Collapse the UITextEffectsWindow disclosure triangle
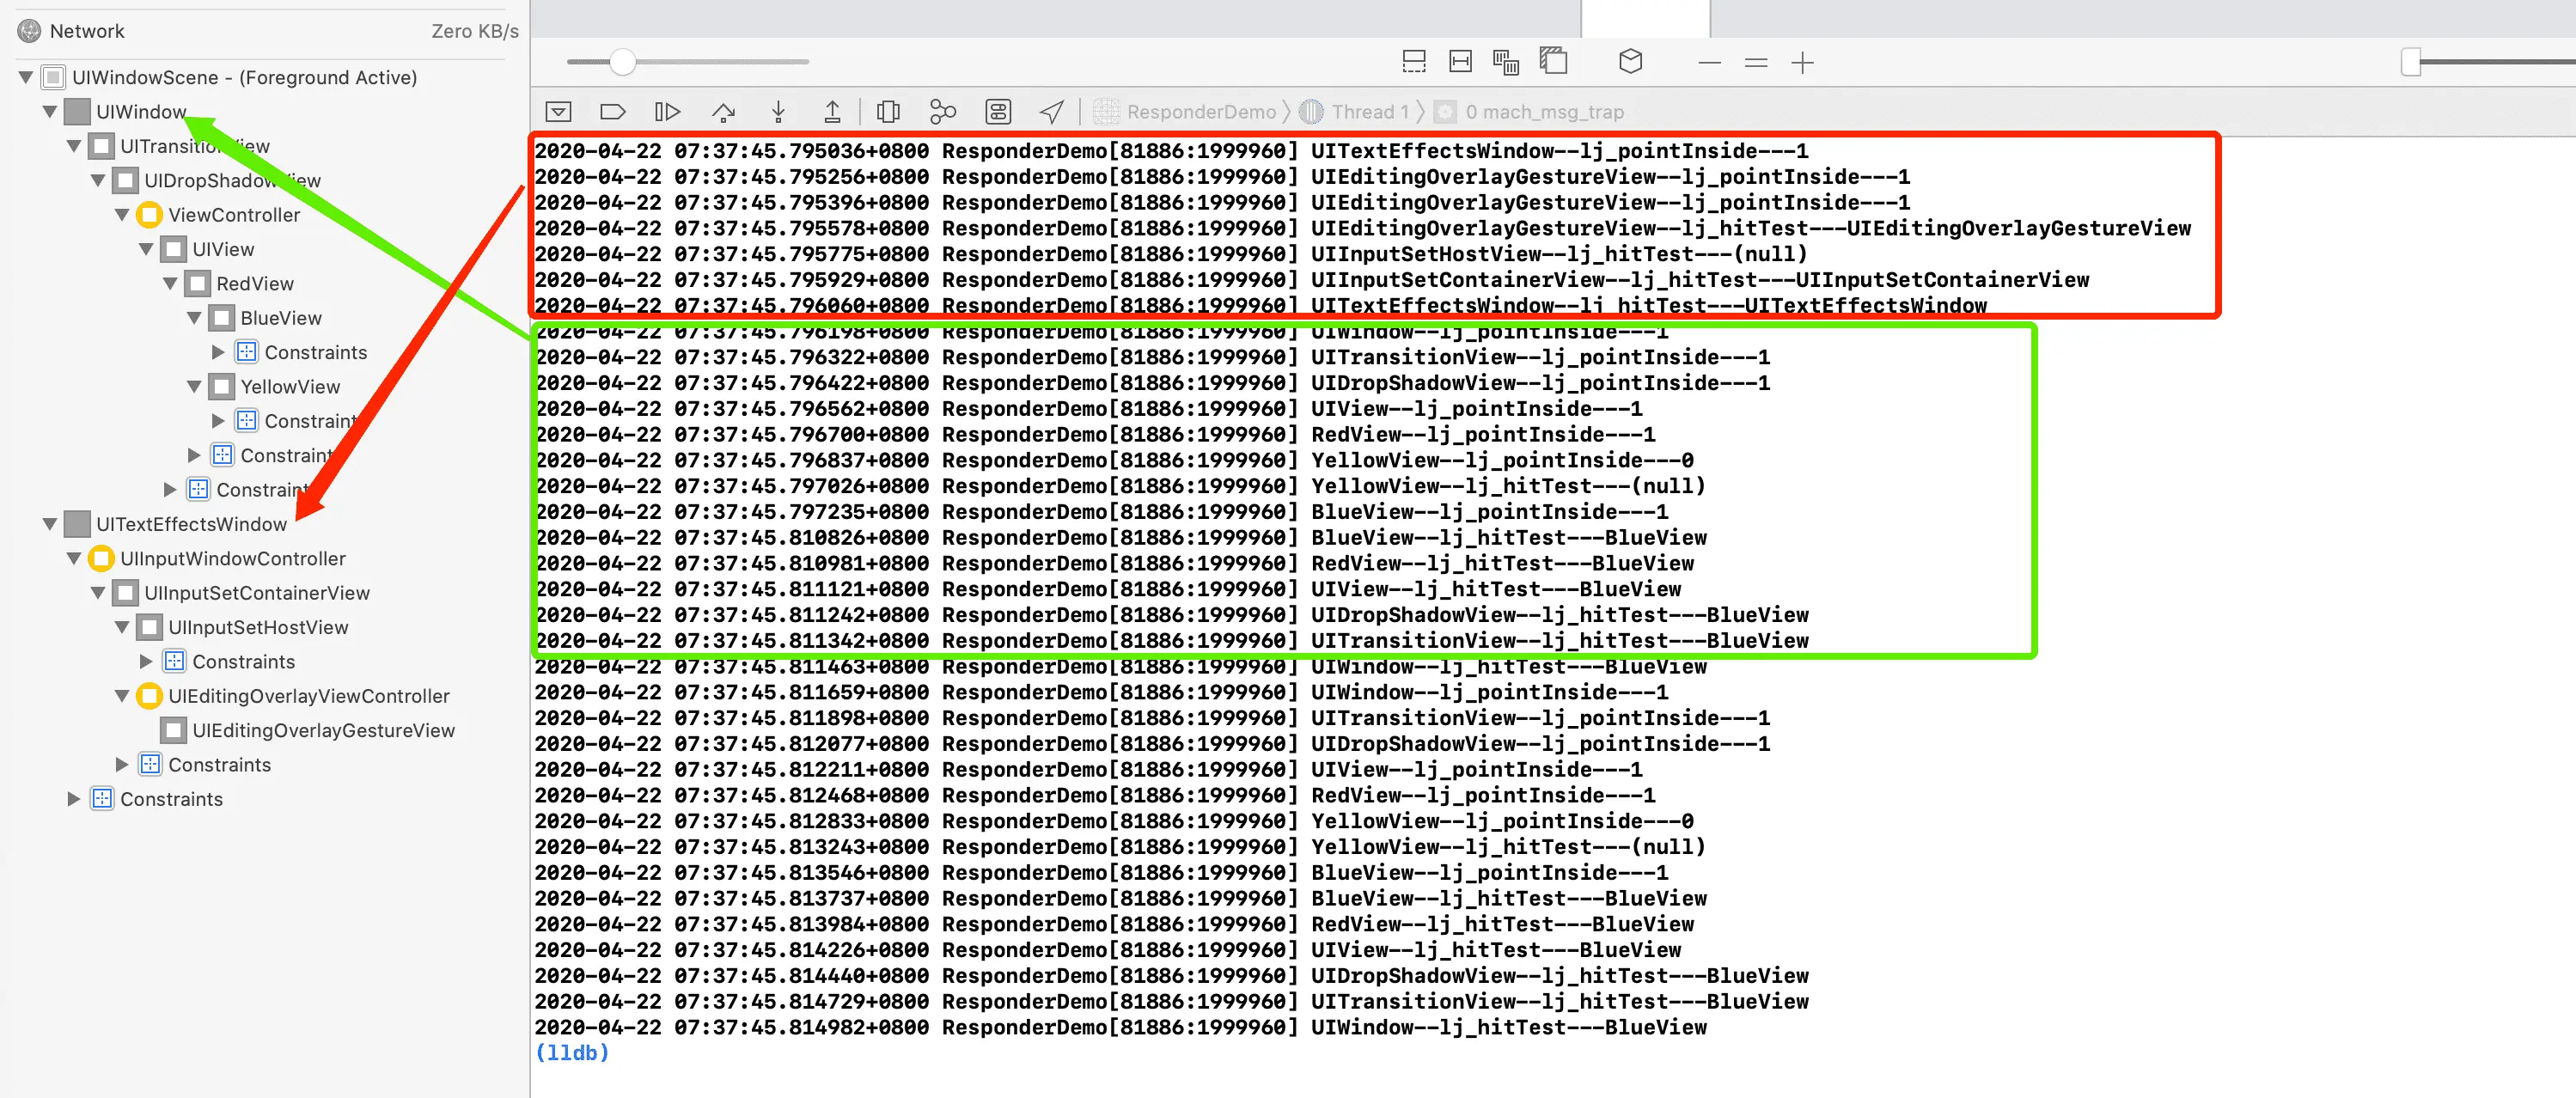The height and width of the screenshot is (1098, 2576). click(x=50, y=524)
